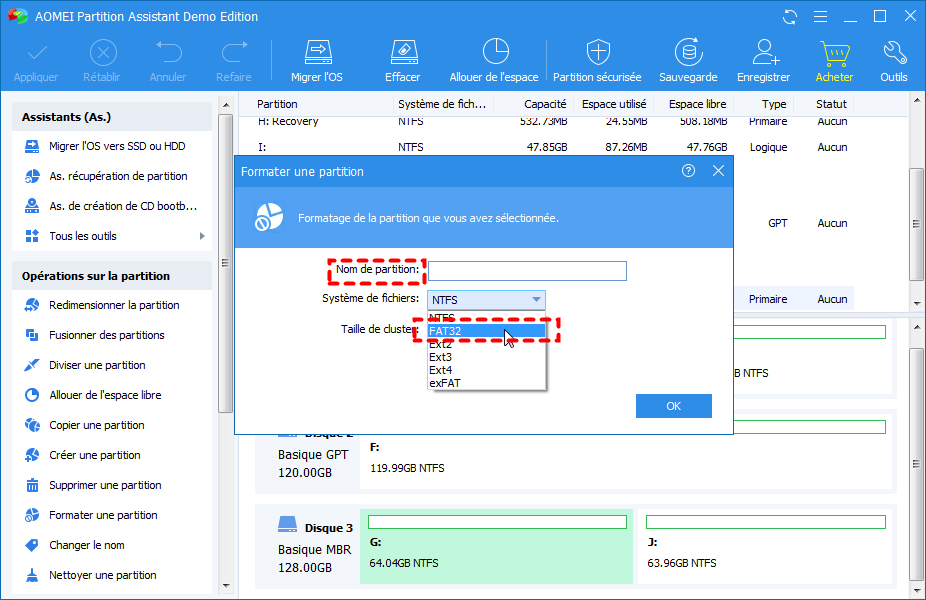Screen dimensions: 926x600
Task: Select the J: 63.96GB NTFS partition block
Action: click(765, 546)
